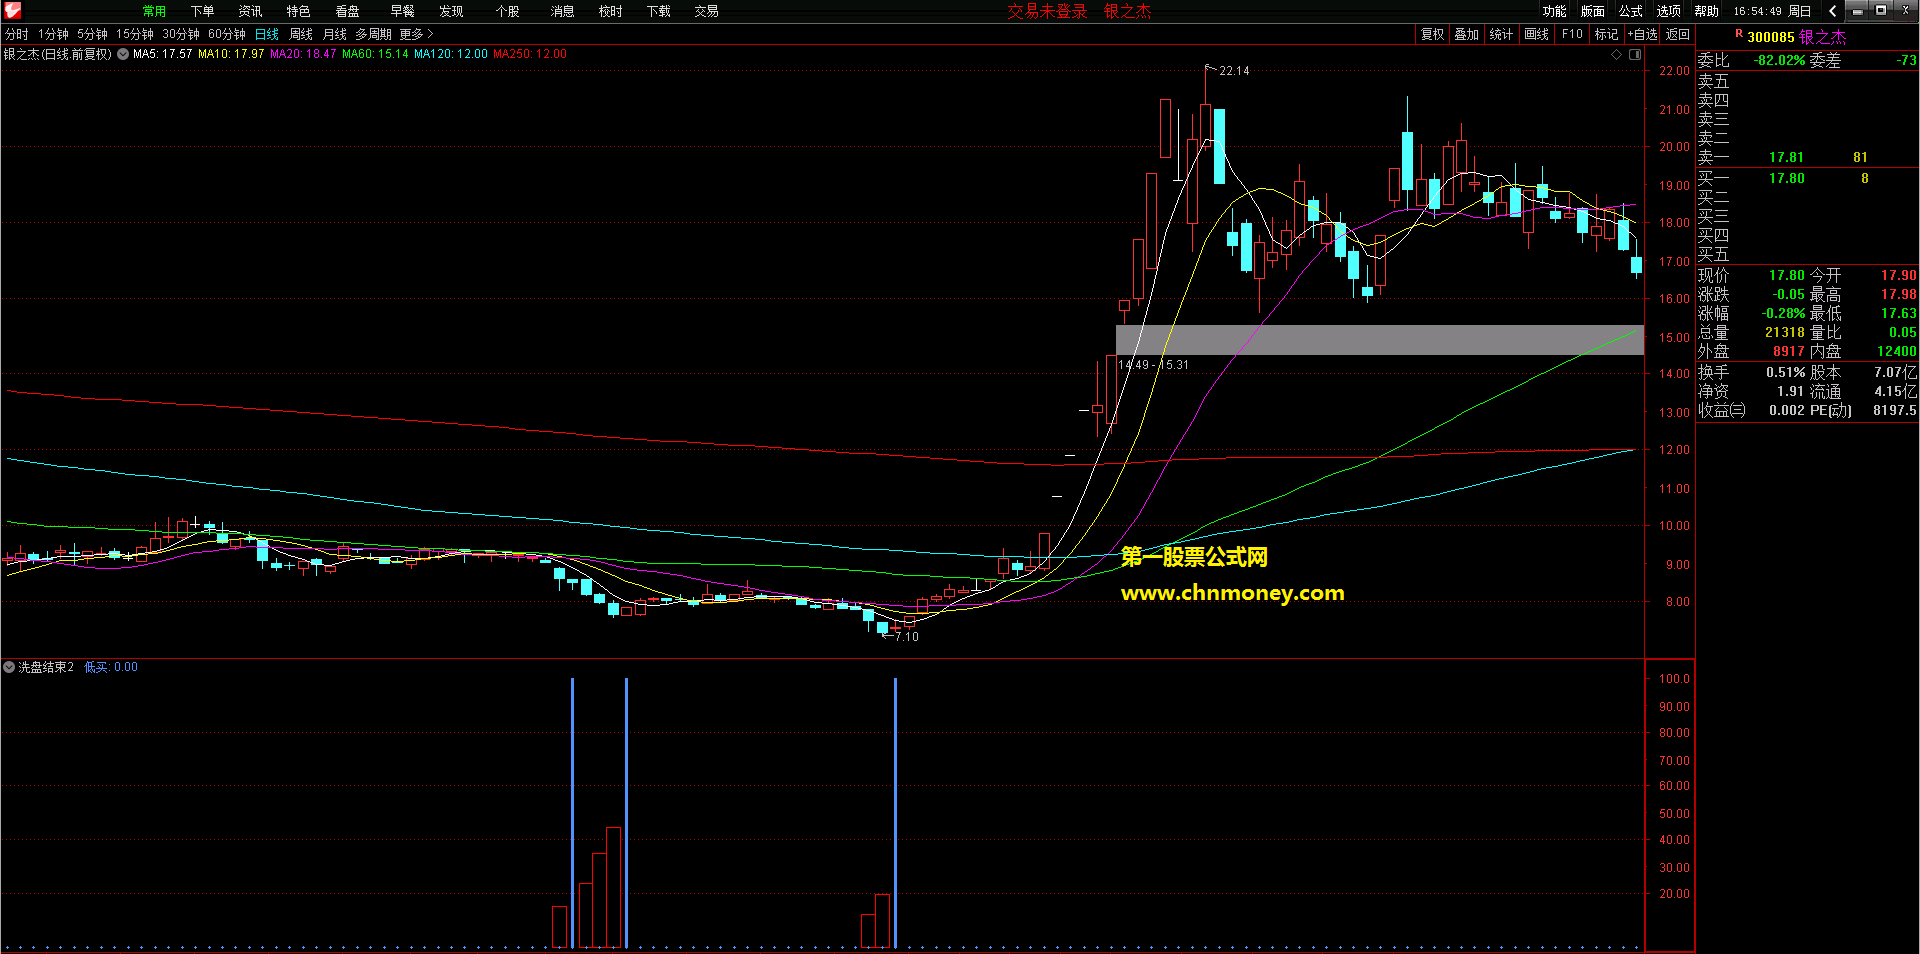Switch to the 15分钟 period tab
The image size is (1920, 954).
(x=135, y=34)
